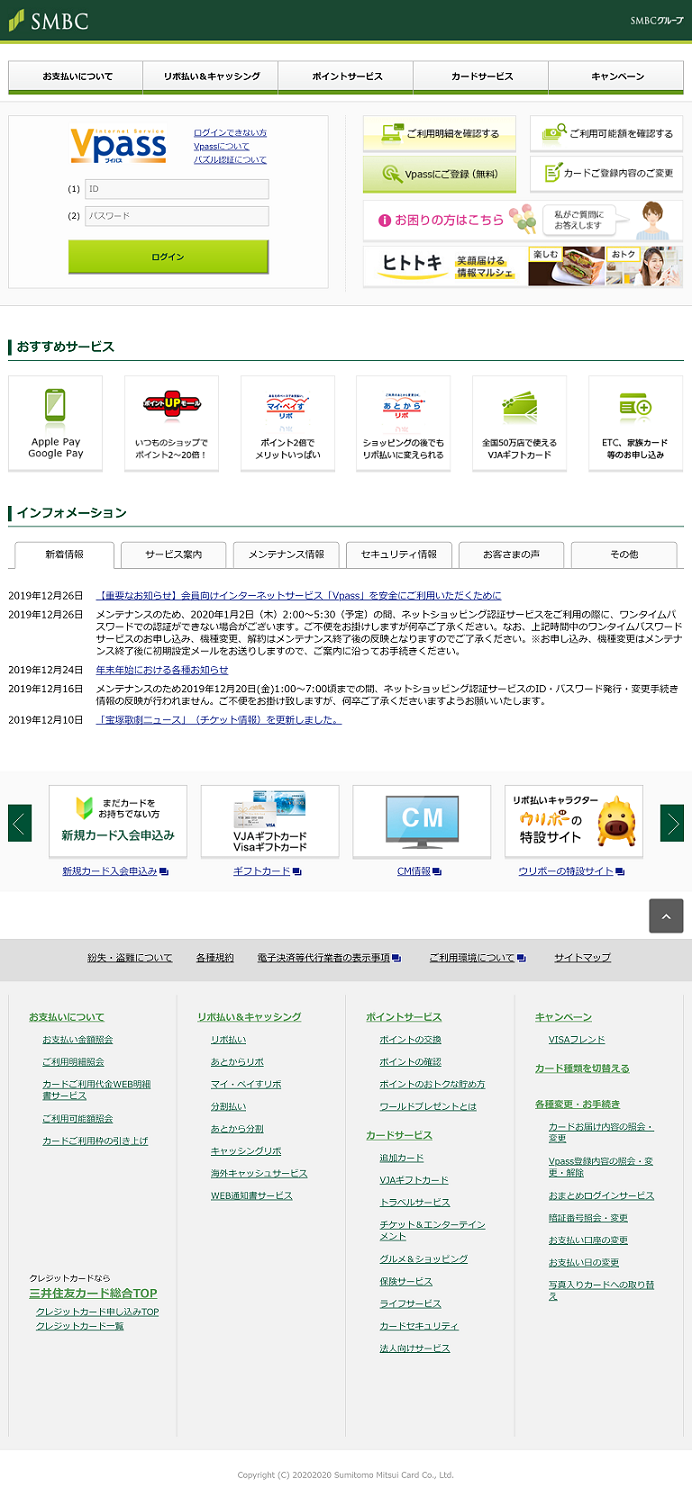Switch to the セキュリティ情報 tab
The height and width of the screenshot is (1488, 692).
[398, 554]
